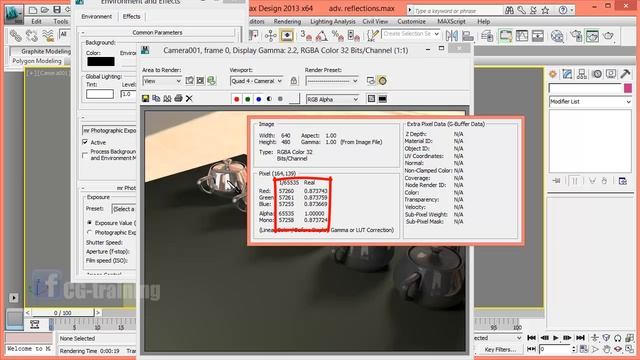This screenshot has width=640, height=360.
Task: Open the RGB Alpha channel dropdown
Action: (333, 99)
